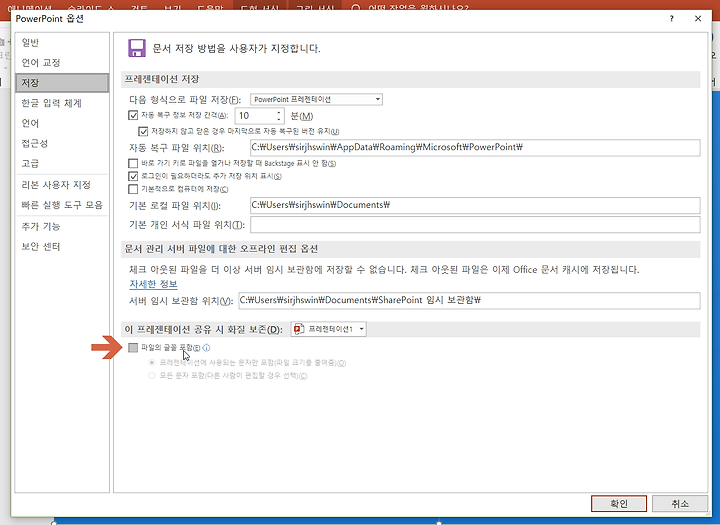
Task: Open the 고급 options category
Action: [x=62, y=164]
